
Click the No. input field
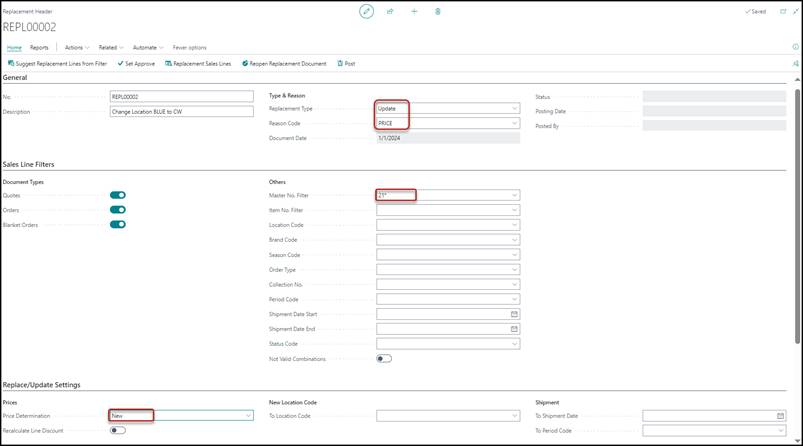pos(182,96)
